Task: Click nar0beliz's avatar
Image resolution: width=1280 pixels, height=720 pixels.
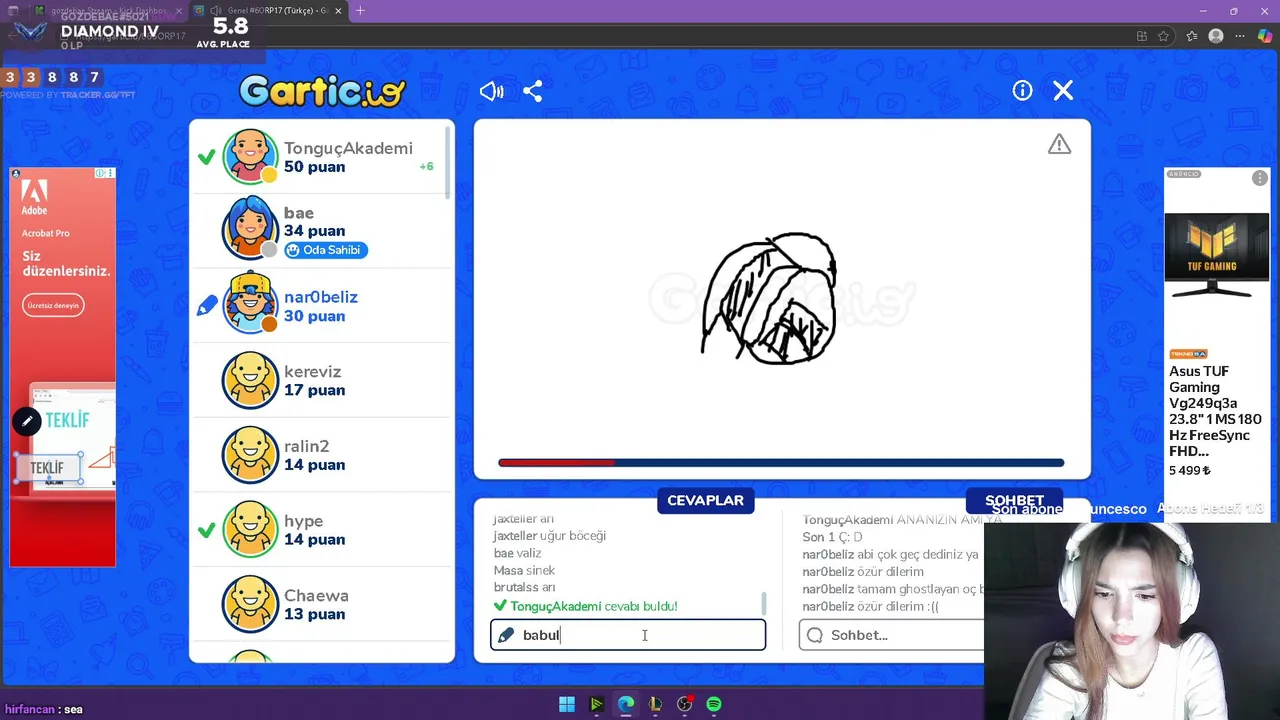Action: click(x=249, y=302)
